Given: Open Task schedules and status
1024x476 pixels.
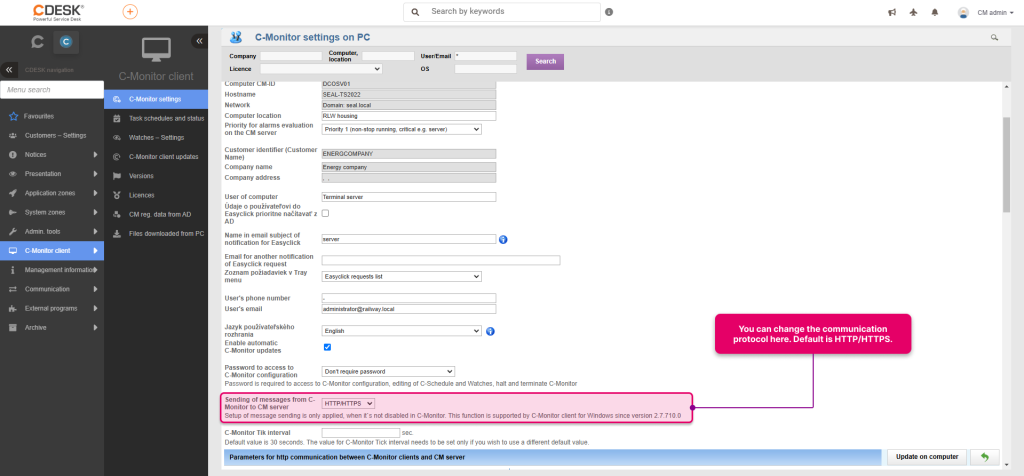Looking at the screenshot, I should 156,118.
